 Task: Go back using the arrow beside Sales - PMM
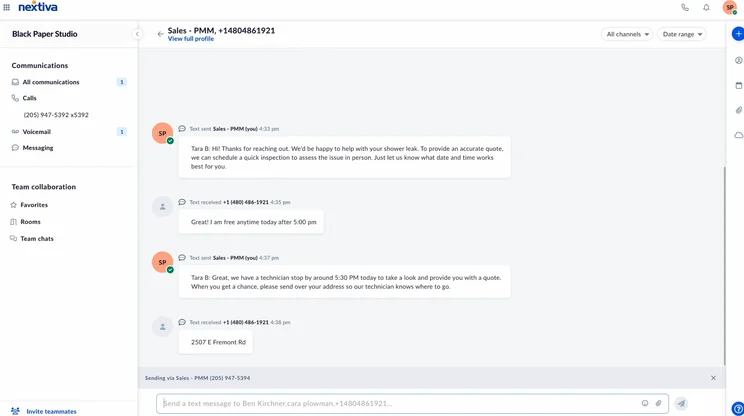tap(160, 34)
